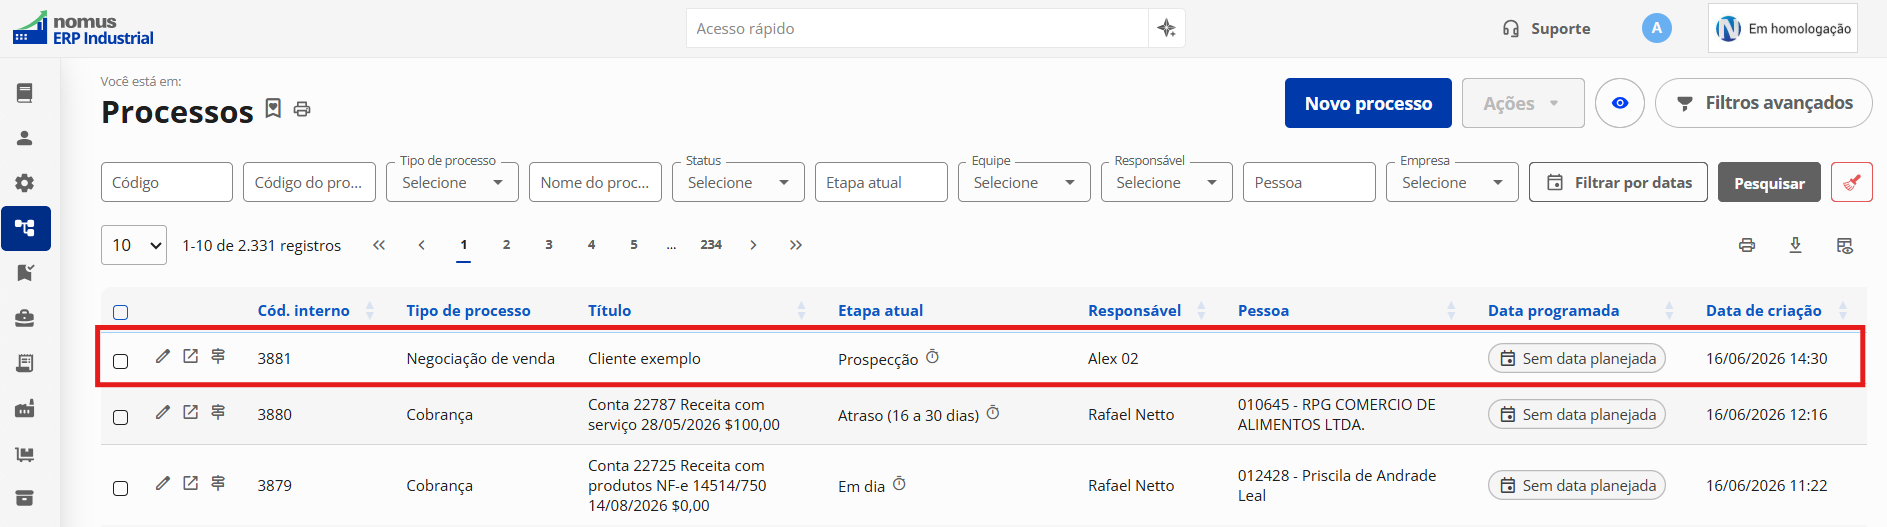1887x527 pixels.
Task: Click the AI sparkle icon in quick access
Action: pos(1166,28)
